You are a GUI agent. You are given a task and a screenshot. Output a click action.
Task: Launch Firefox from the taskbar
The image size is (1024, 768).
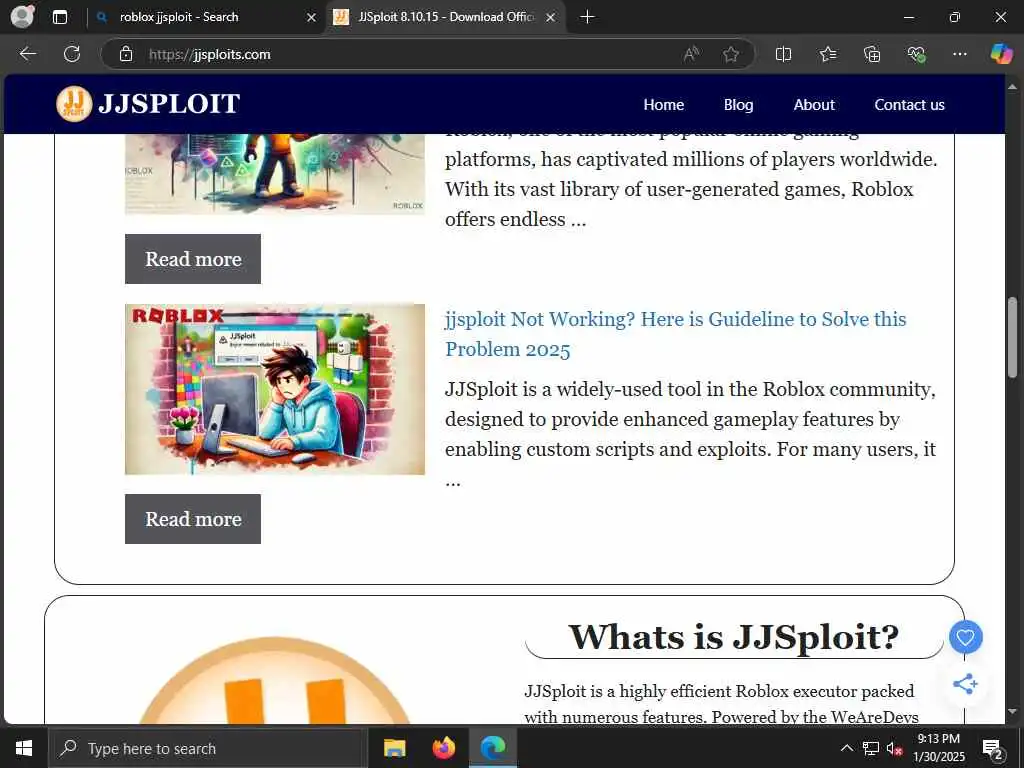(x=444, y=748)
